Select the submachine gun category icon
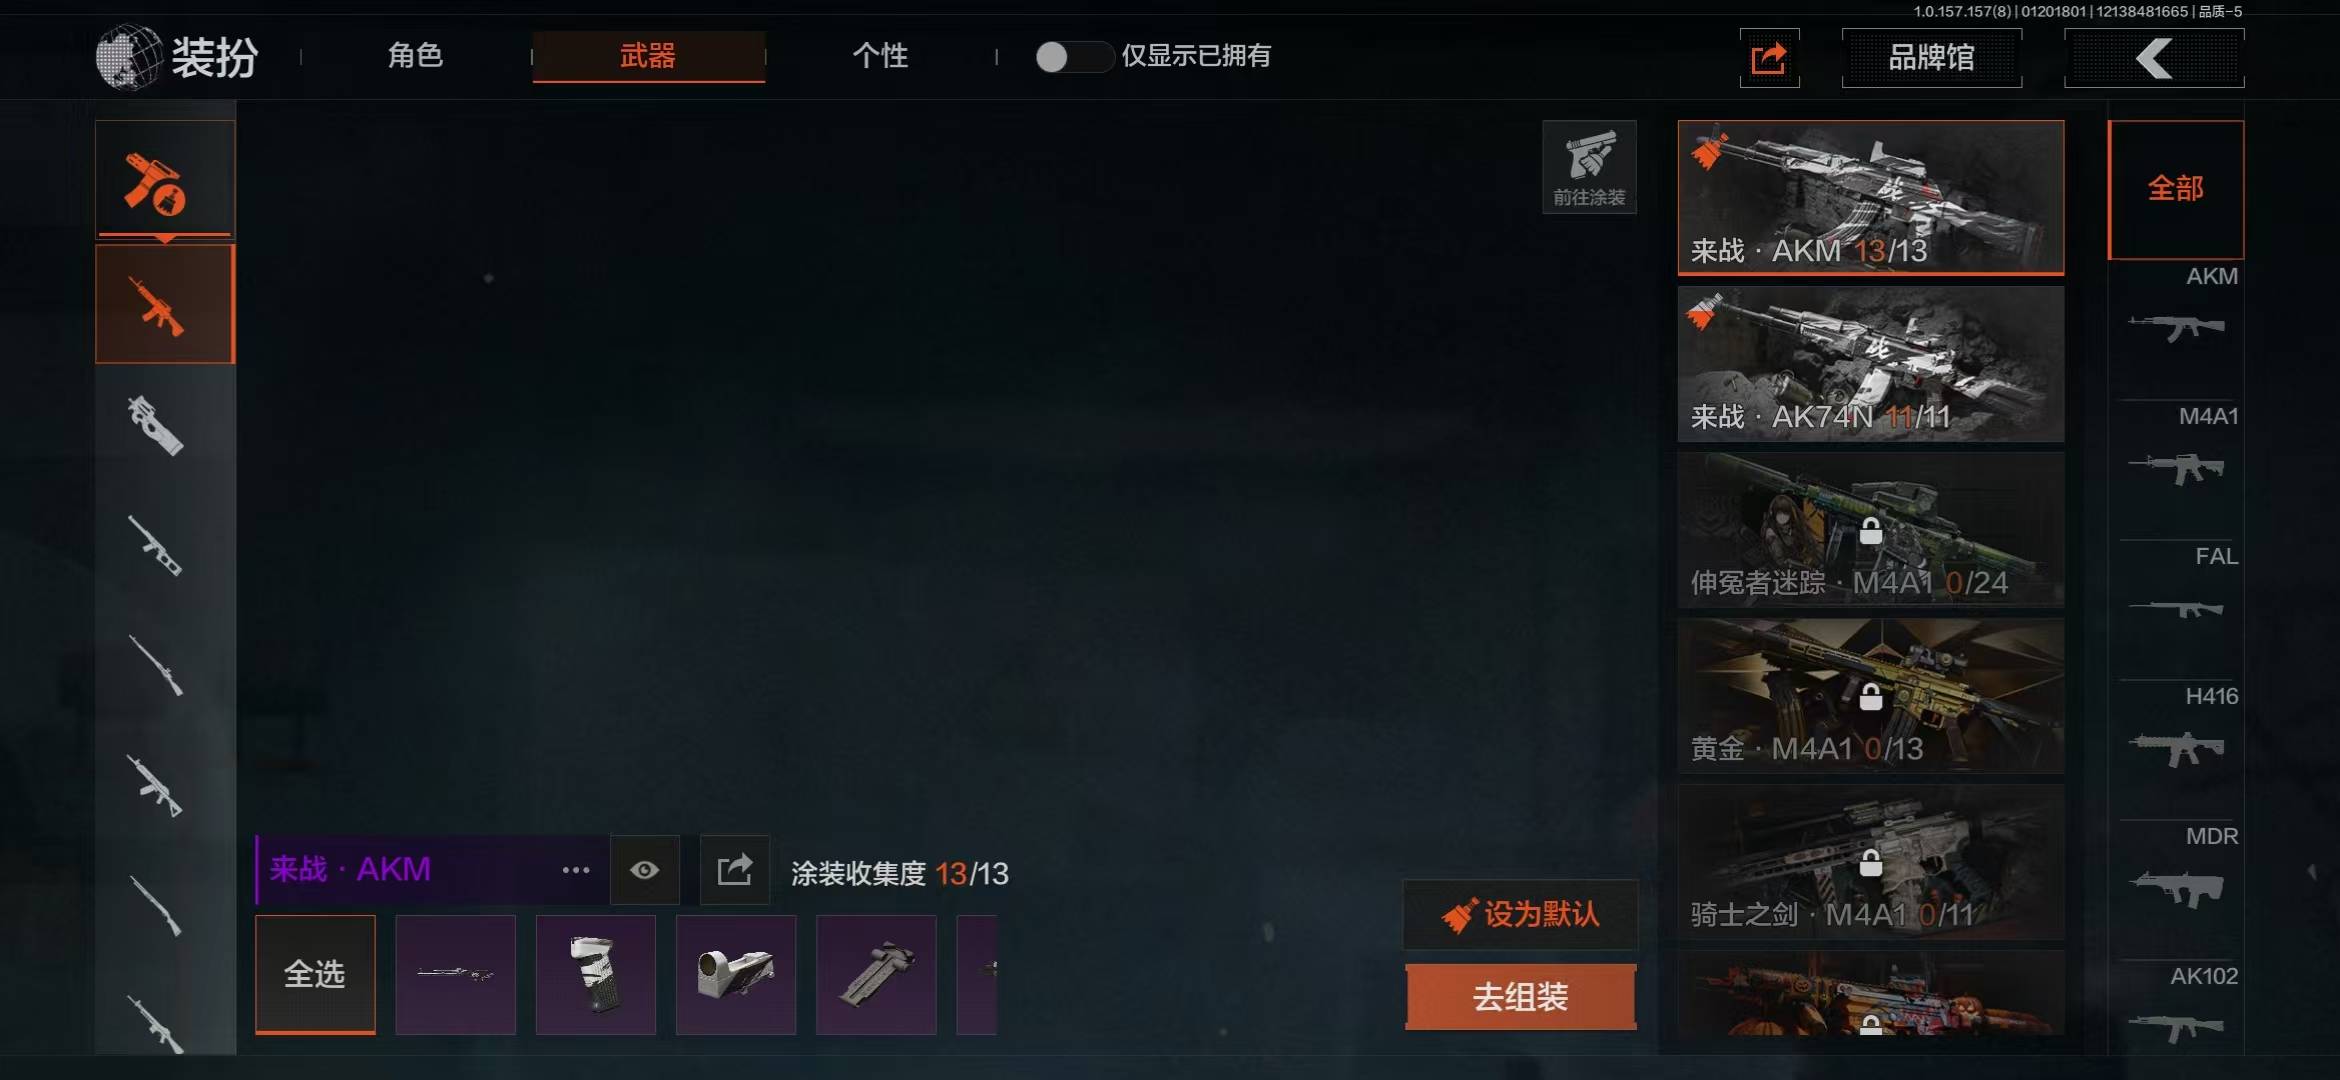 156,426
